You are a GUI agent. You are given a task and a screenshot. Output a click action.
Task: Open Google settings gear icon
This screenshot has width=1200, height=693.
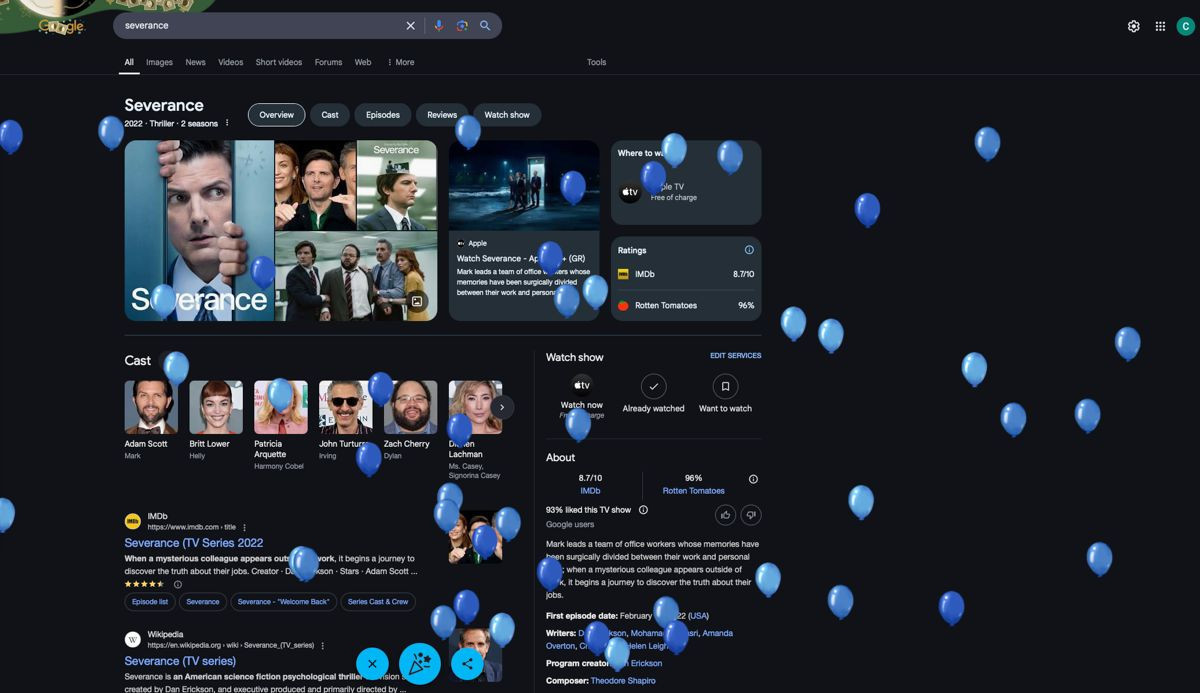click(x=1133, y=27)
